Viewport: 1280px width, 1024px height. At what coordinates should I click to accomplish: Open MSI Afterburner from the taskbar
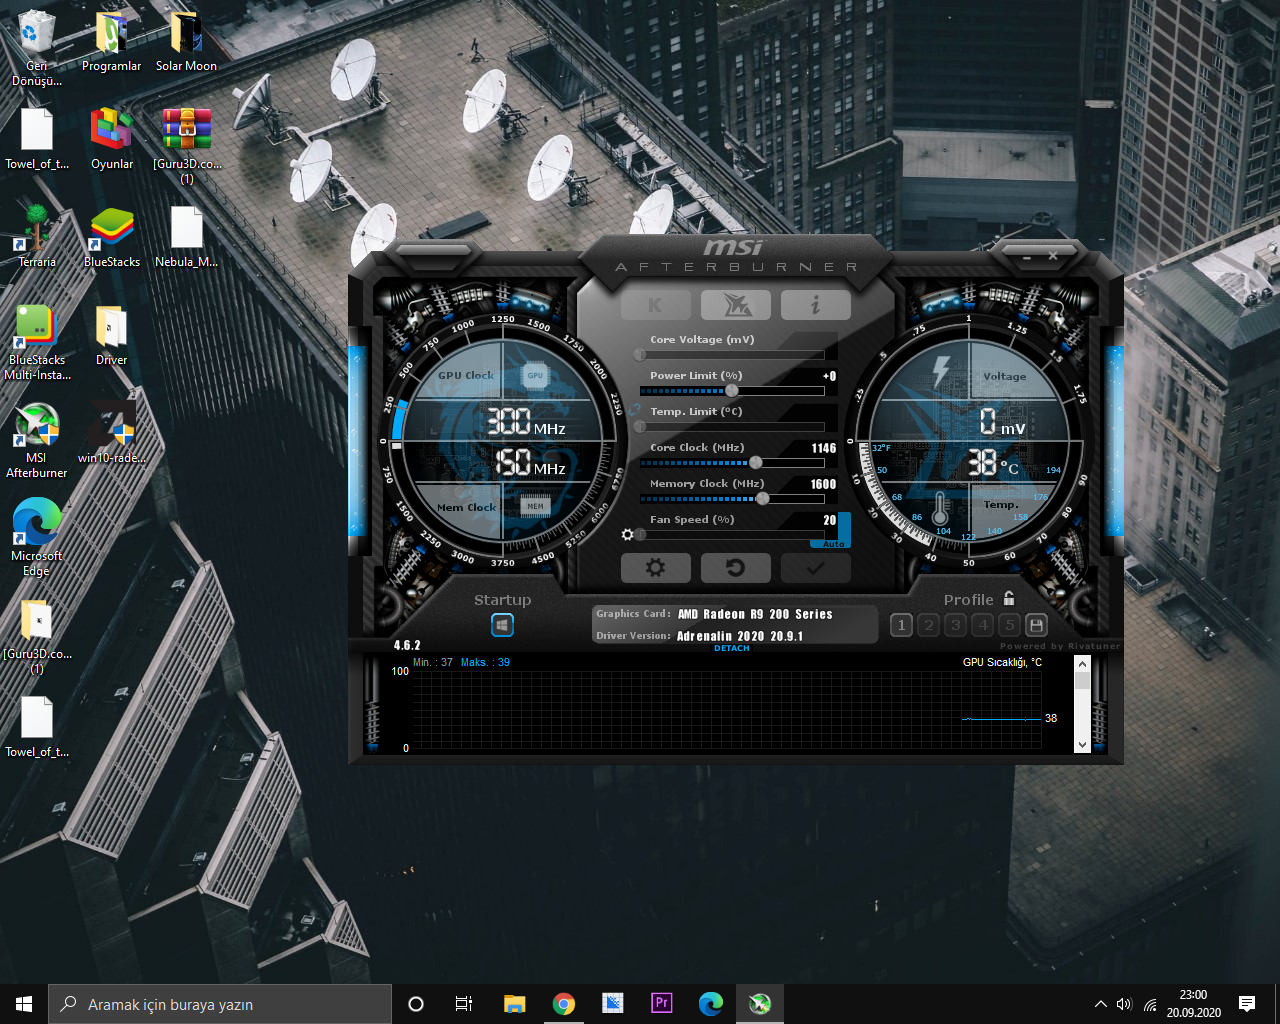tap(760, 1003)
